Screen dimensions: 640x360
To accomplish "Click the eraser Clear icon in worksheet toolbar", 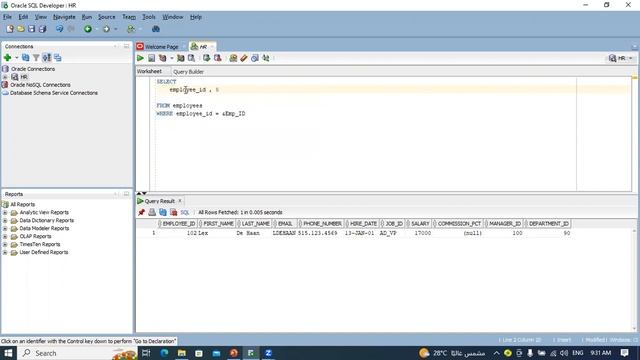I will [244, 58].
